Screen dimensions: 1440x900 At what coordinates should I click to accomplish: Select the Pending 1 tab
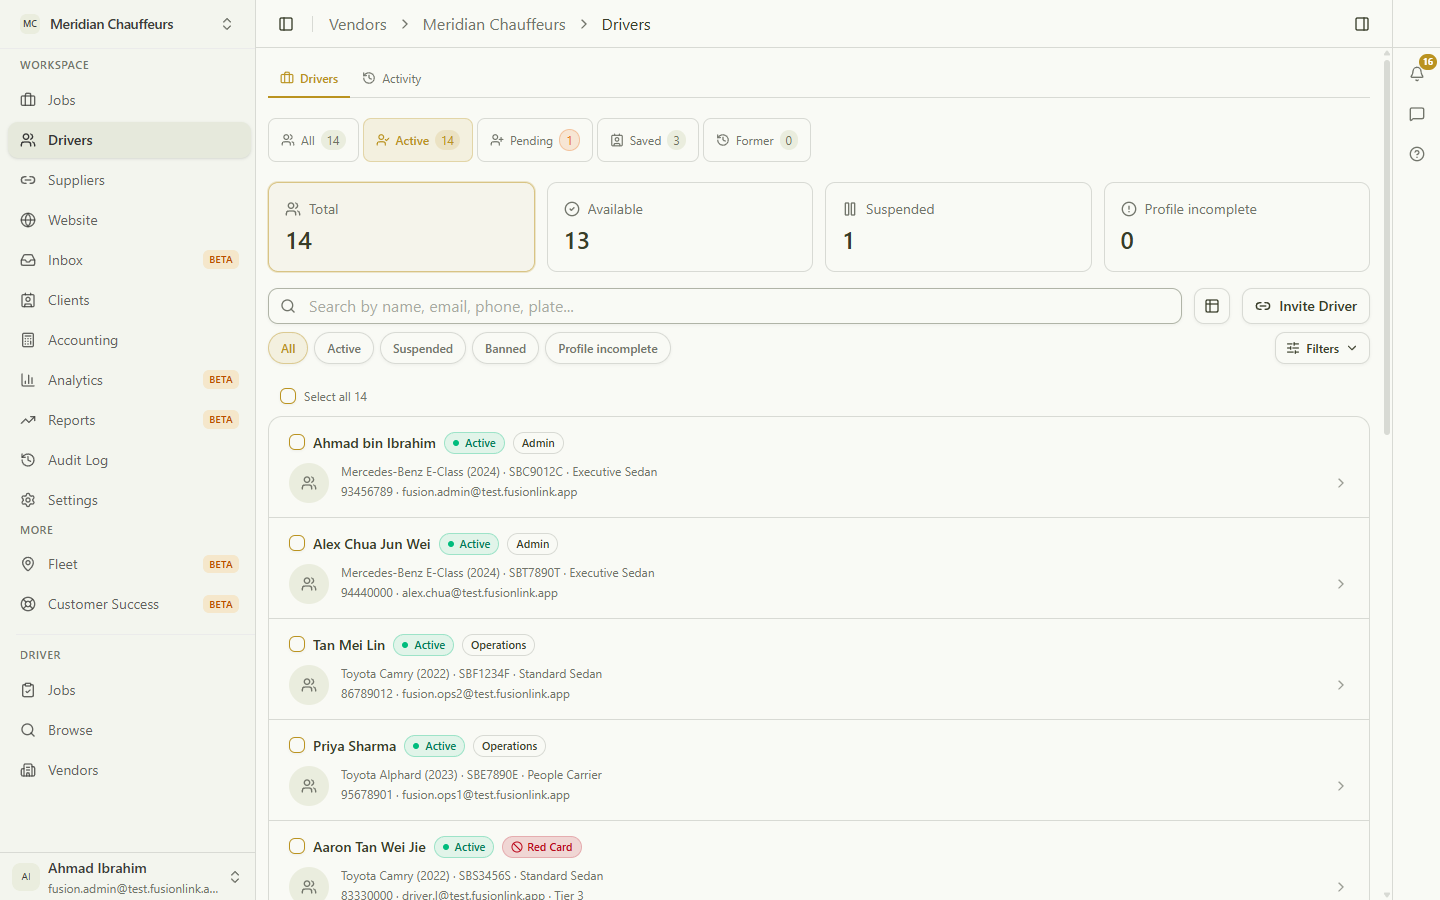[x=535, y=140]
